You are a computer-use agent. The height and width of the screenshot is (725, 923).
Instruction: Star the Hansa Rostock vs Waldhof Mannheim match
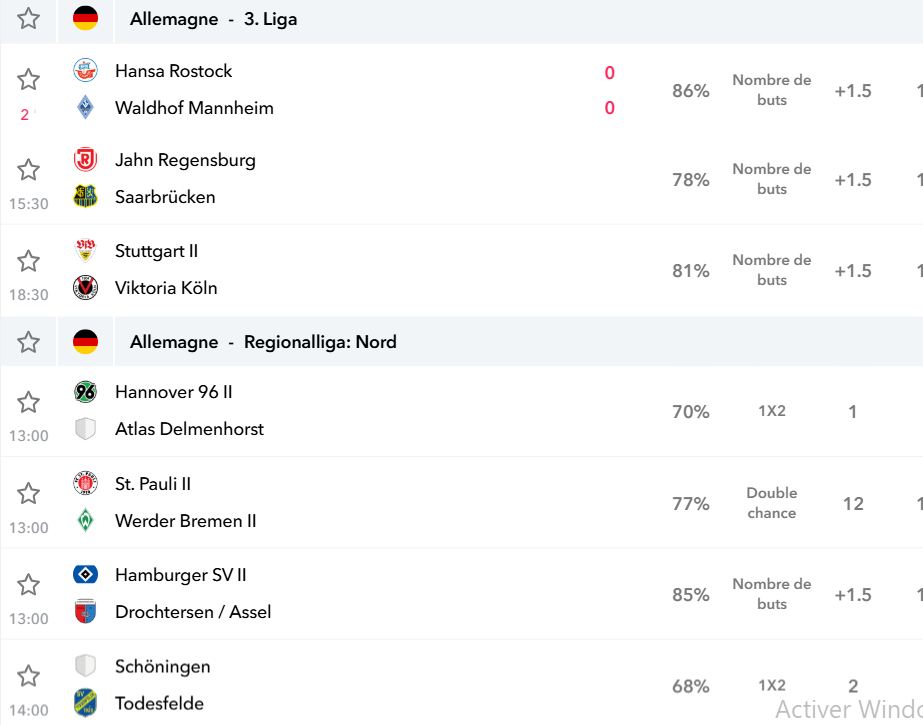tap(28, 79)
